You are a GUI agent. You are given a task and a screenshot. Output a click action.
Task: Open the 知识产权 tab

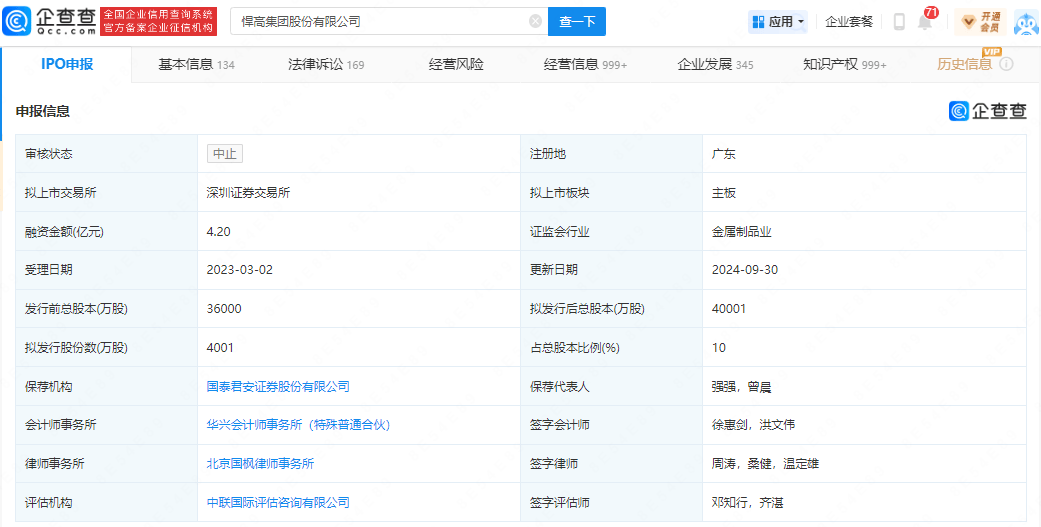pos(844,64)
